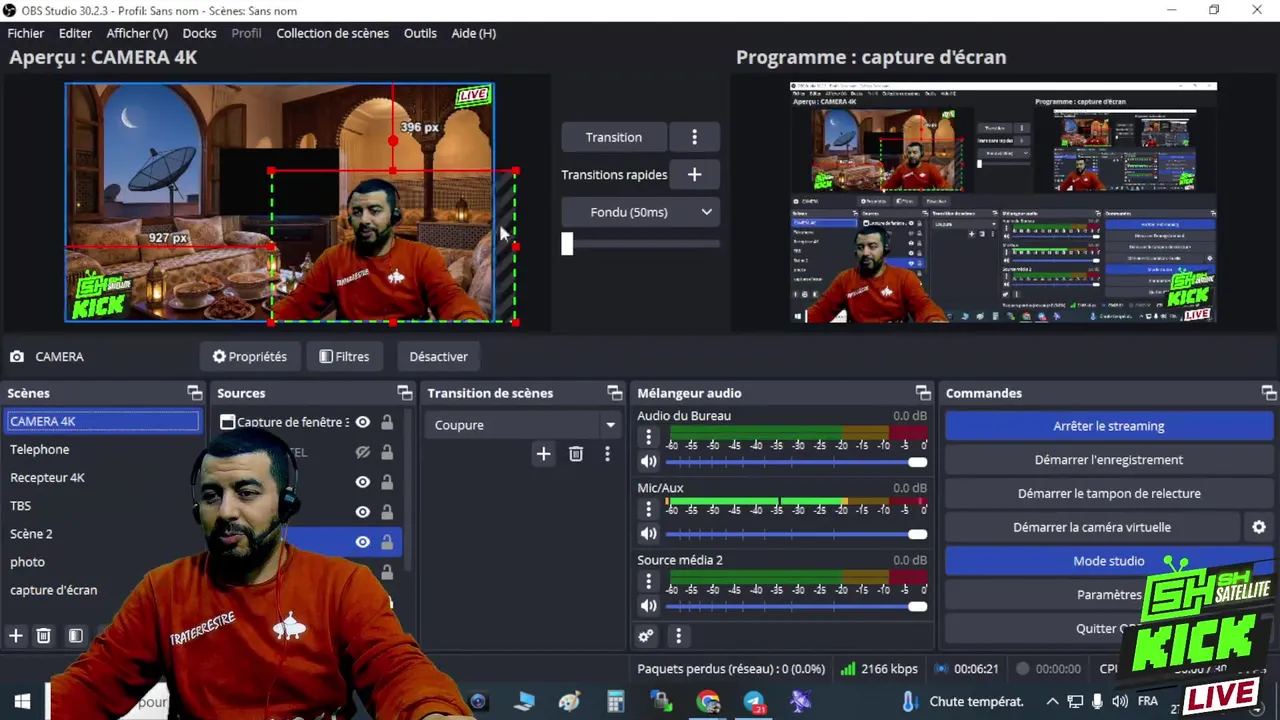Open the Aide (H) menu
Viewport: 1280px width, 720px height.
click(473, 33)
